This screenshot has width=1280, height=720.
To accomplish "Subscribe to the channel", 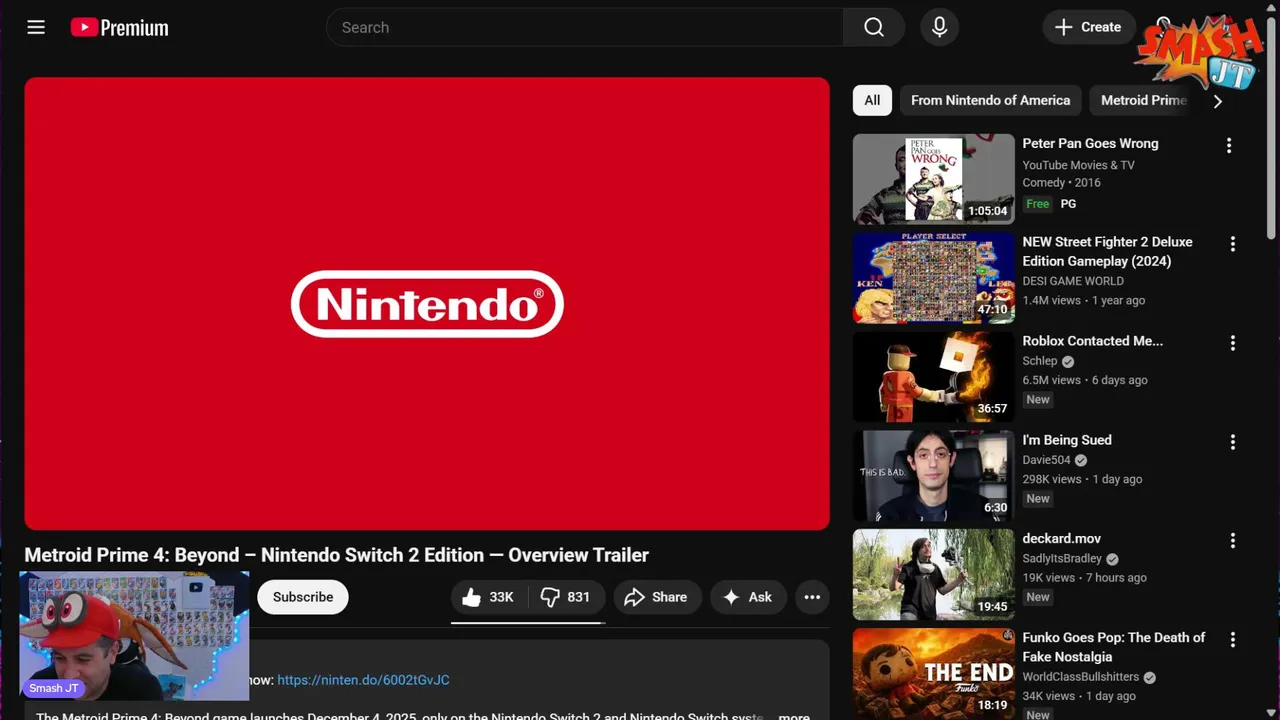I will (x=303, y=597).
